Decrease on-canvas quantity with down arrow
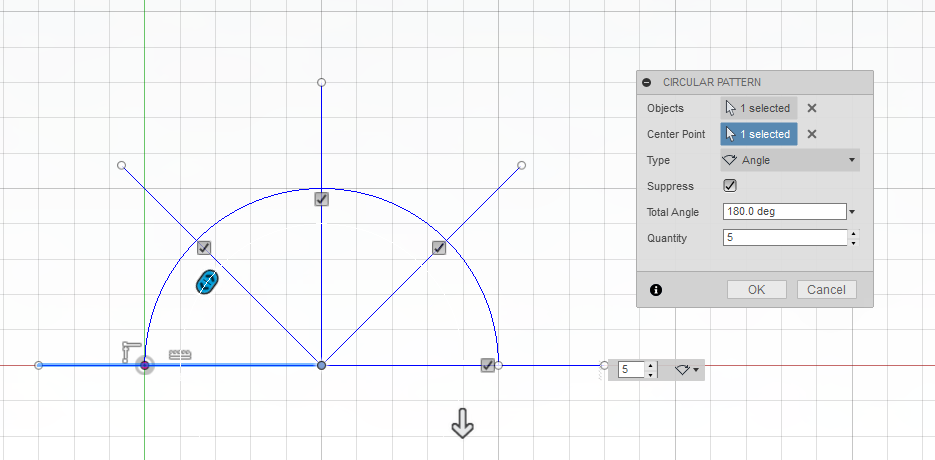935x460 pixels. point(651,374)
